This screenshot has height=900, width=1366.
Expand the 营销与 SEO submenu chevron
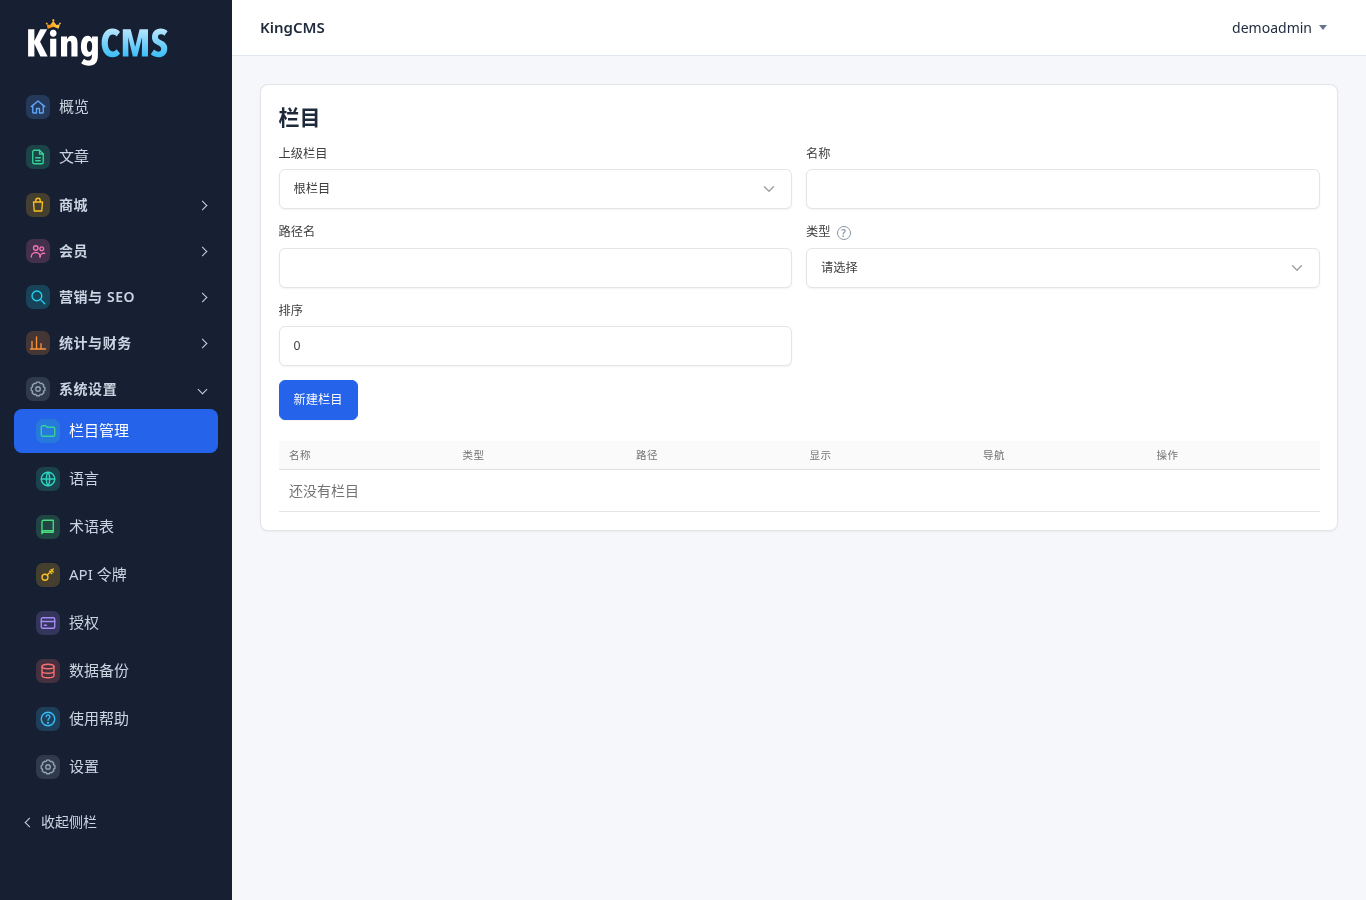204,297
